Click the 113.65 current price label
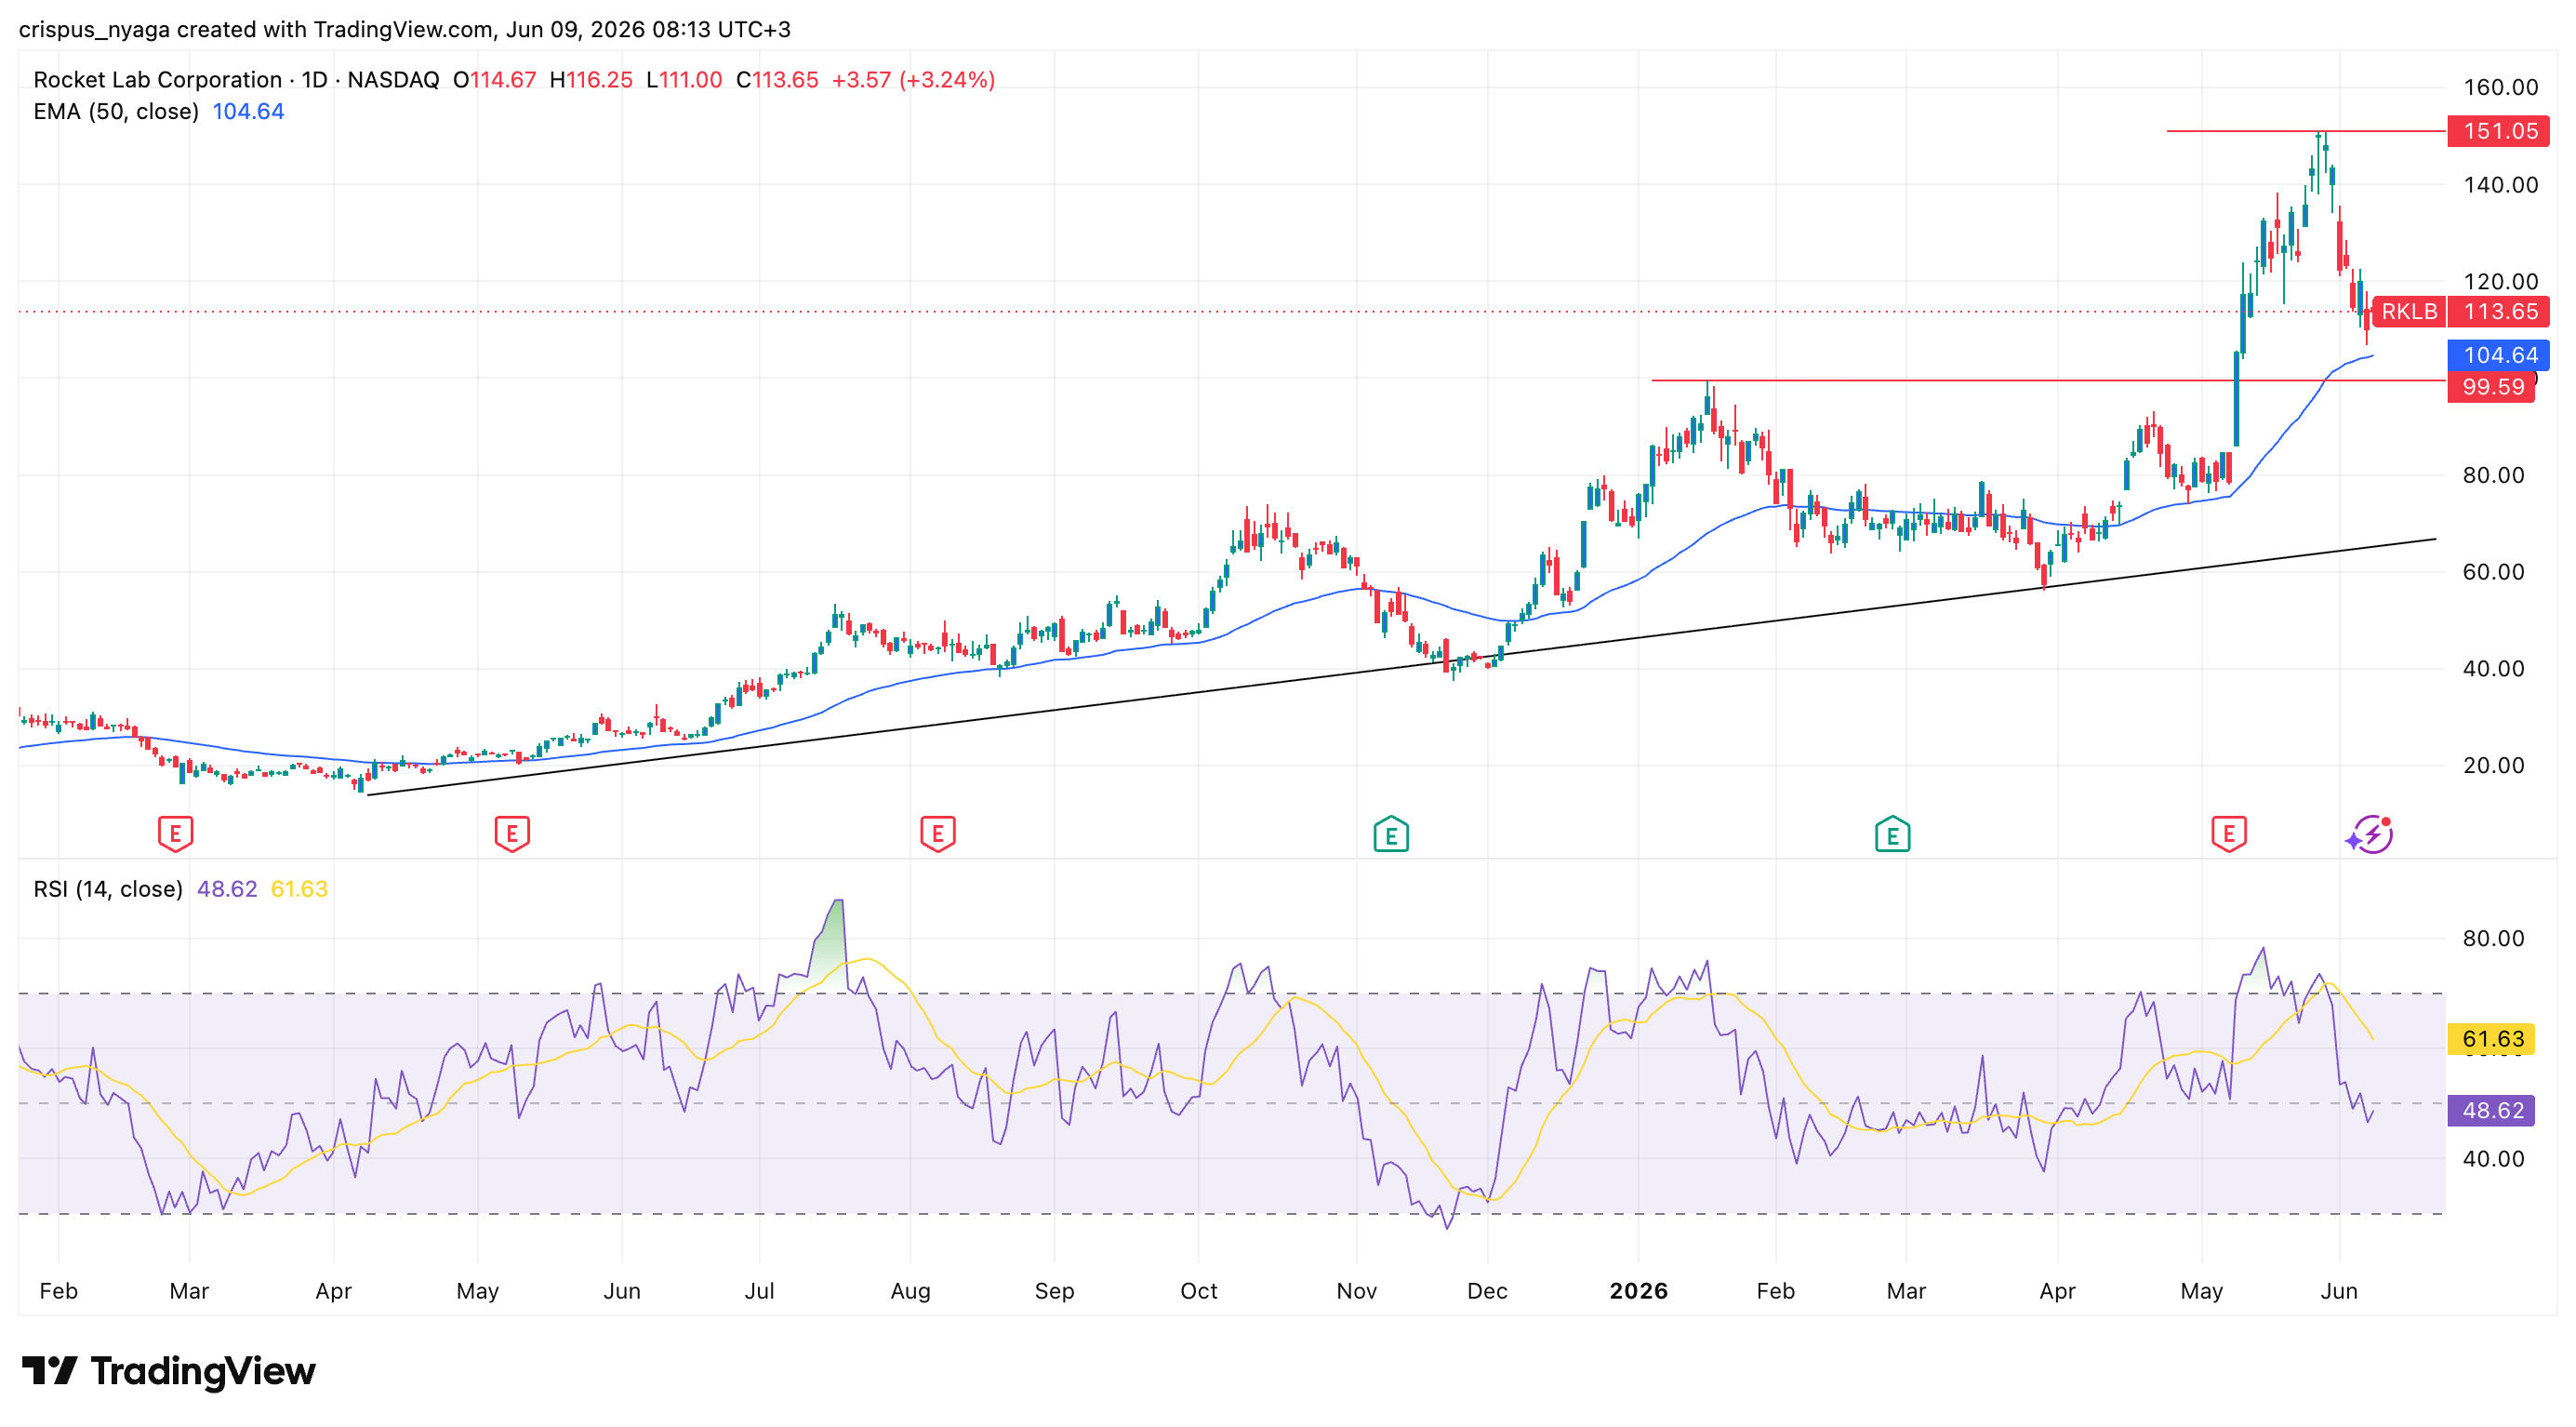Screen dimensions: 2576x1427 tap(2498, 312)
